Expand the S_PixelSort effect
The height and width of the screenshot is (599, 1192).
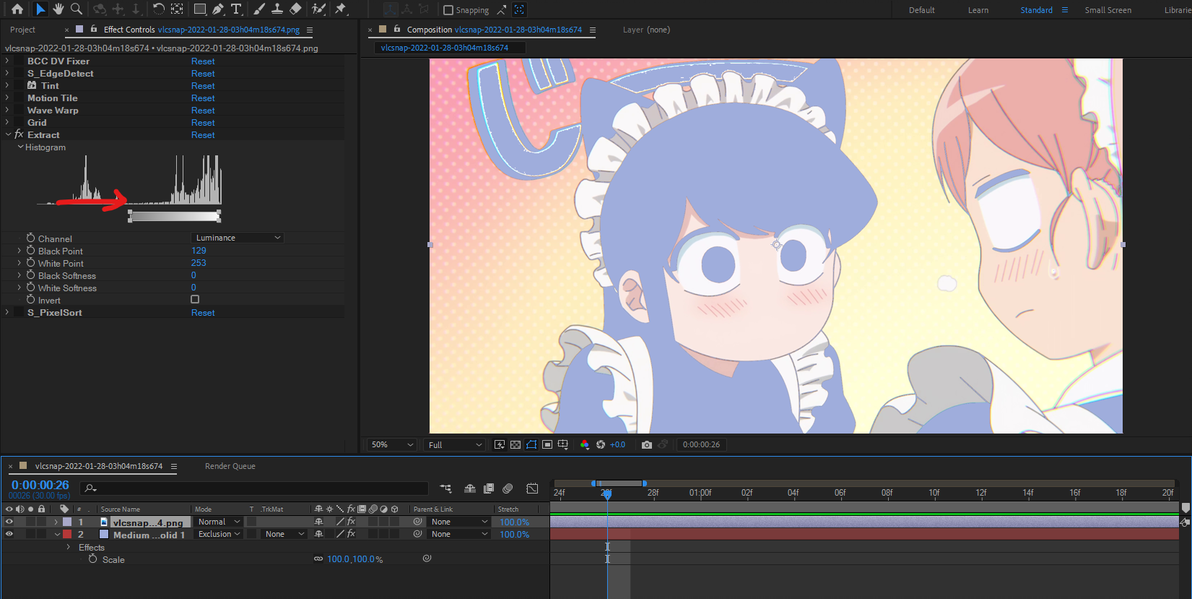tap(8, 312)
